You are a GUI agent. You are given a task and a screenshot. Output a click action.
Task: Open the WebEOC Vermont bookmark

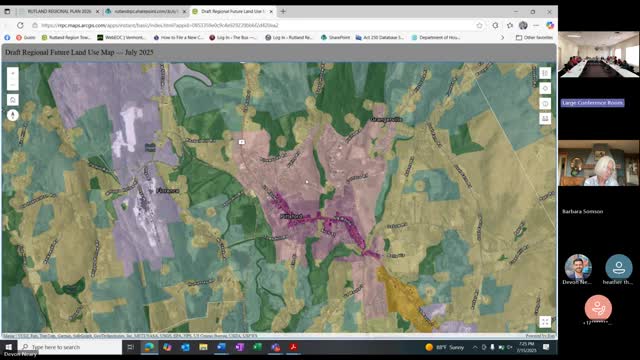pyautogui.click(x=121, y=38)
